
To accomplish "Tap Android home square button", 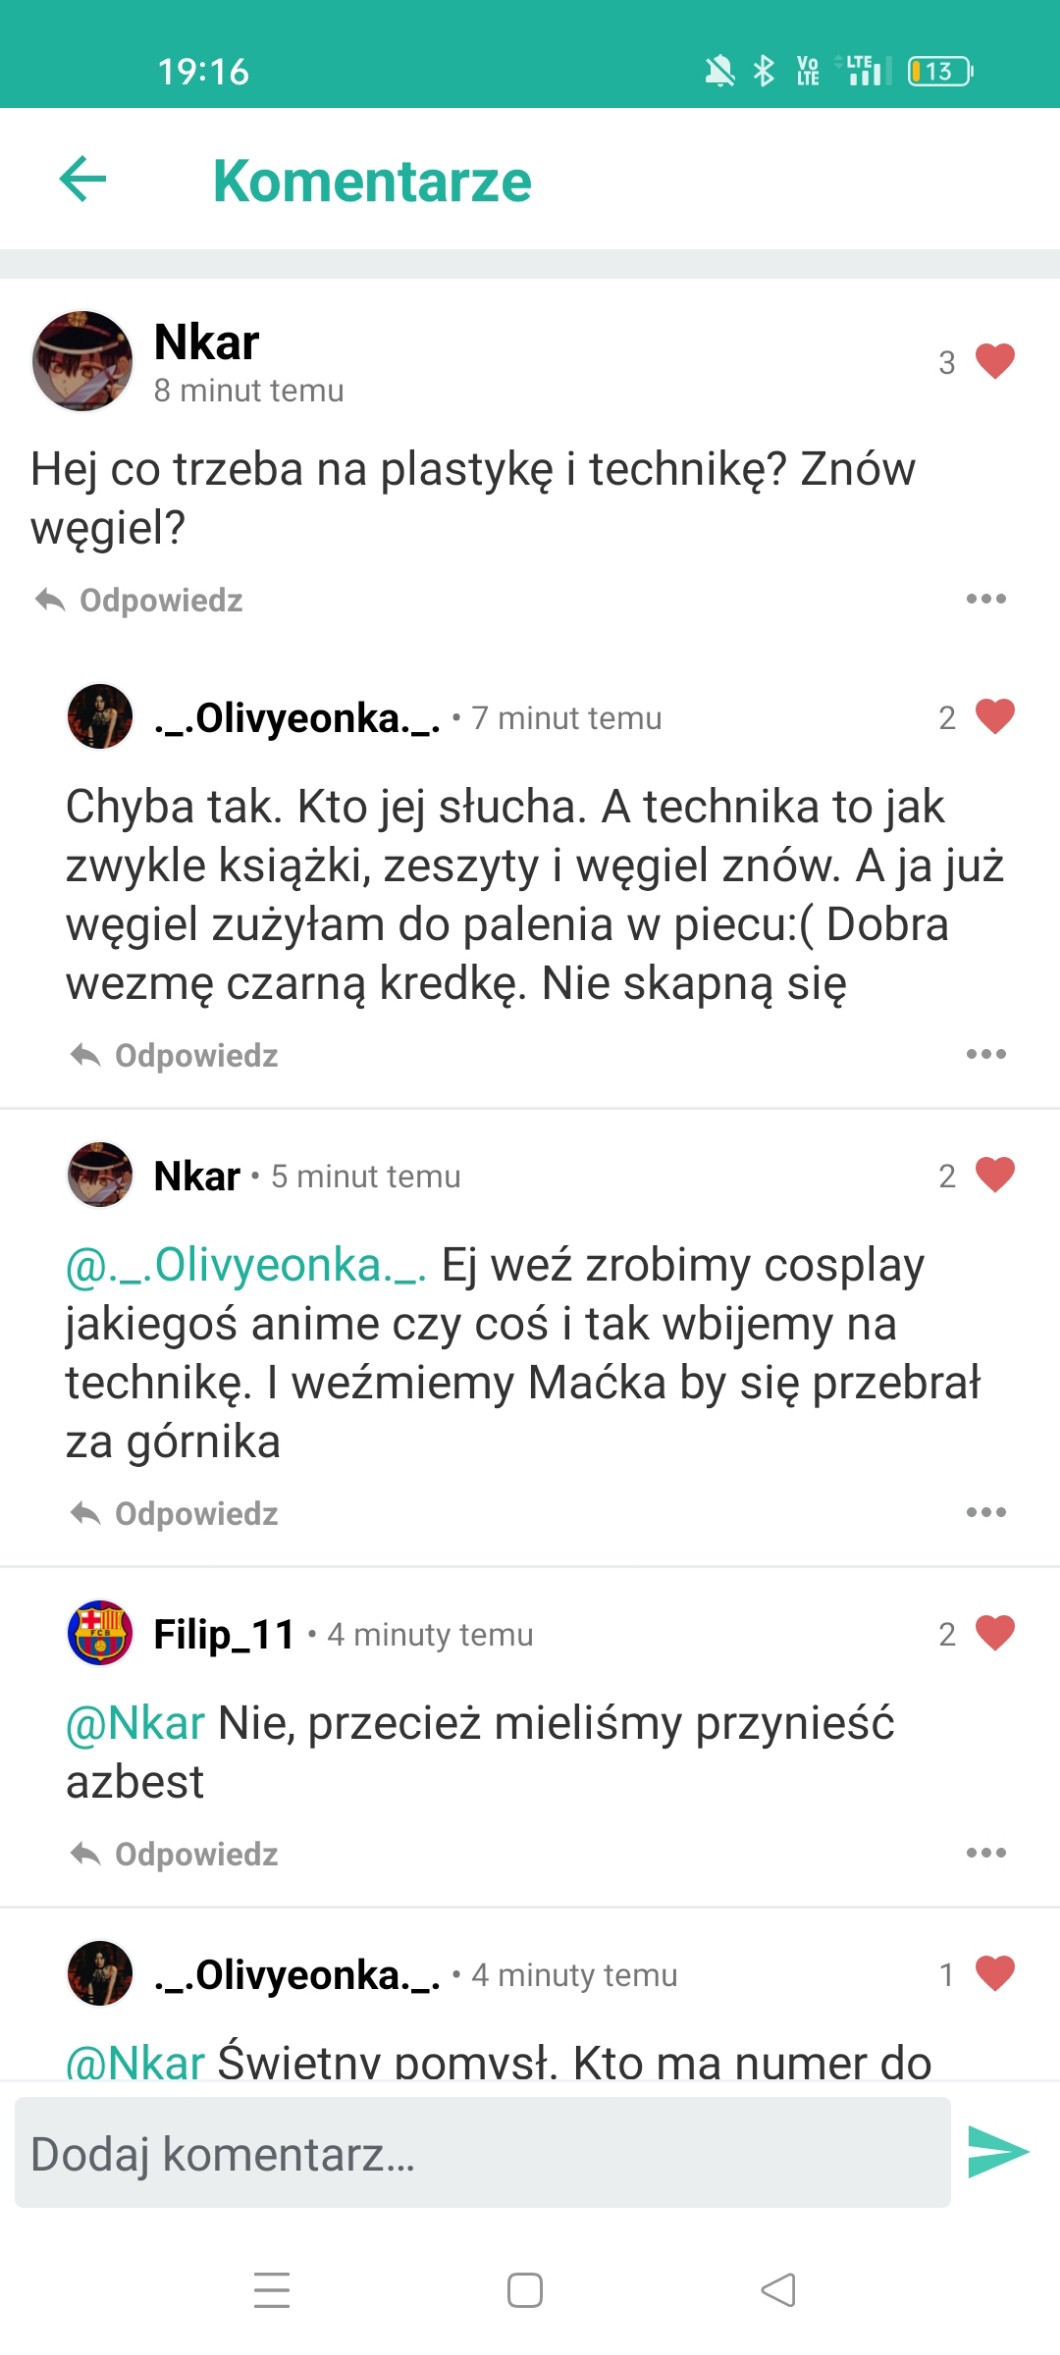I will [x=525, y=2290].
